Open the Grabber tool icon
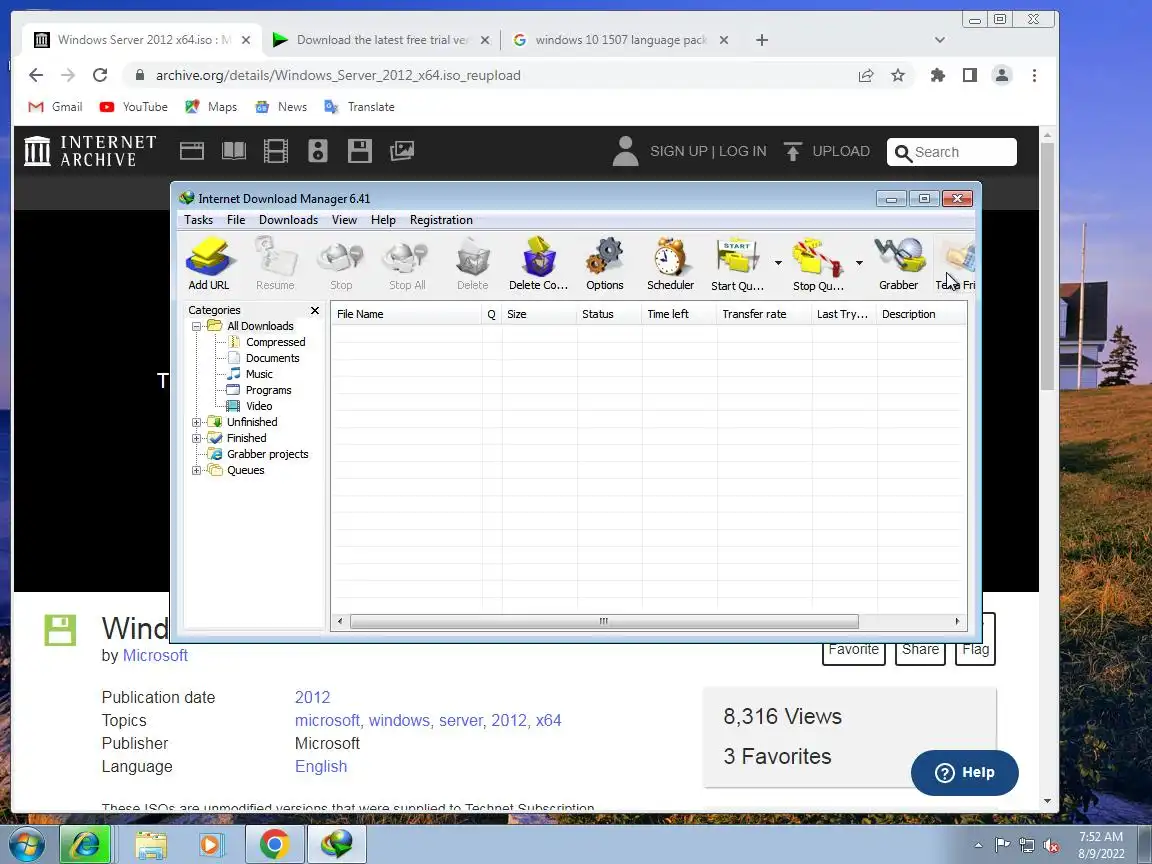The height and width of the screenshot is (864, 1152). [x=899, y=263]
